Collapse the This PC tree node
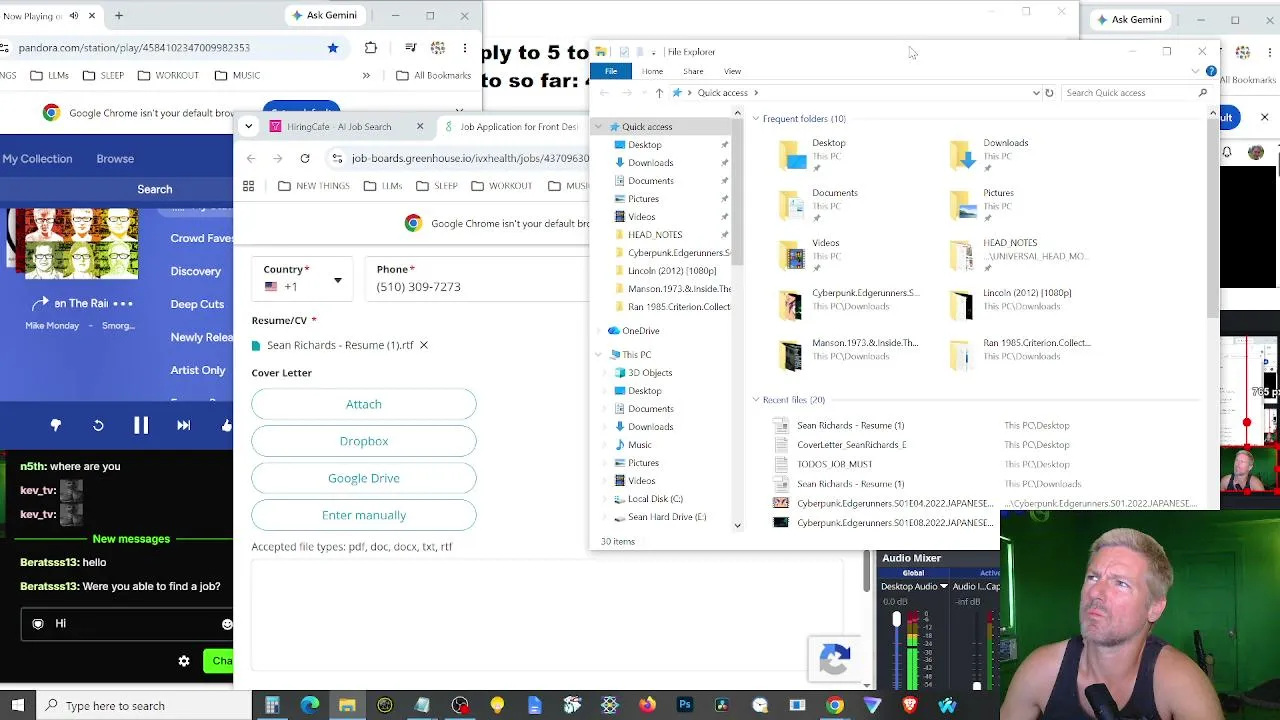Screen dimensions: 1280x720 pyautogui.click(x=601, y=355)
